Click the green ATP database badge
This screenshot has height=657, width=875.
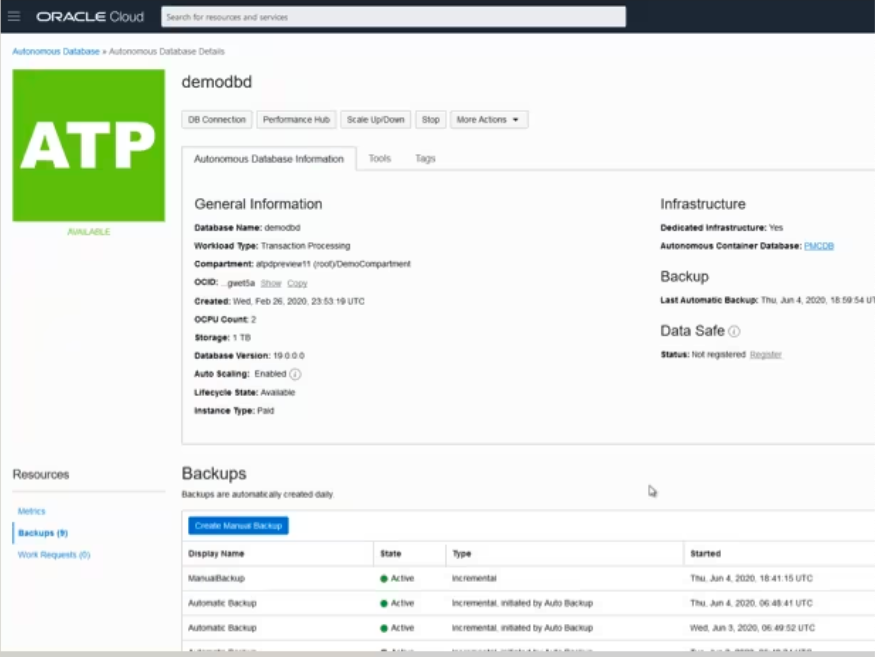click(x=88, y=145)
